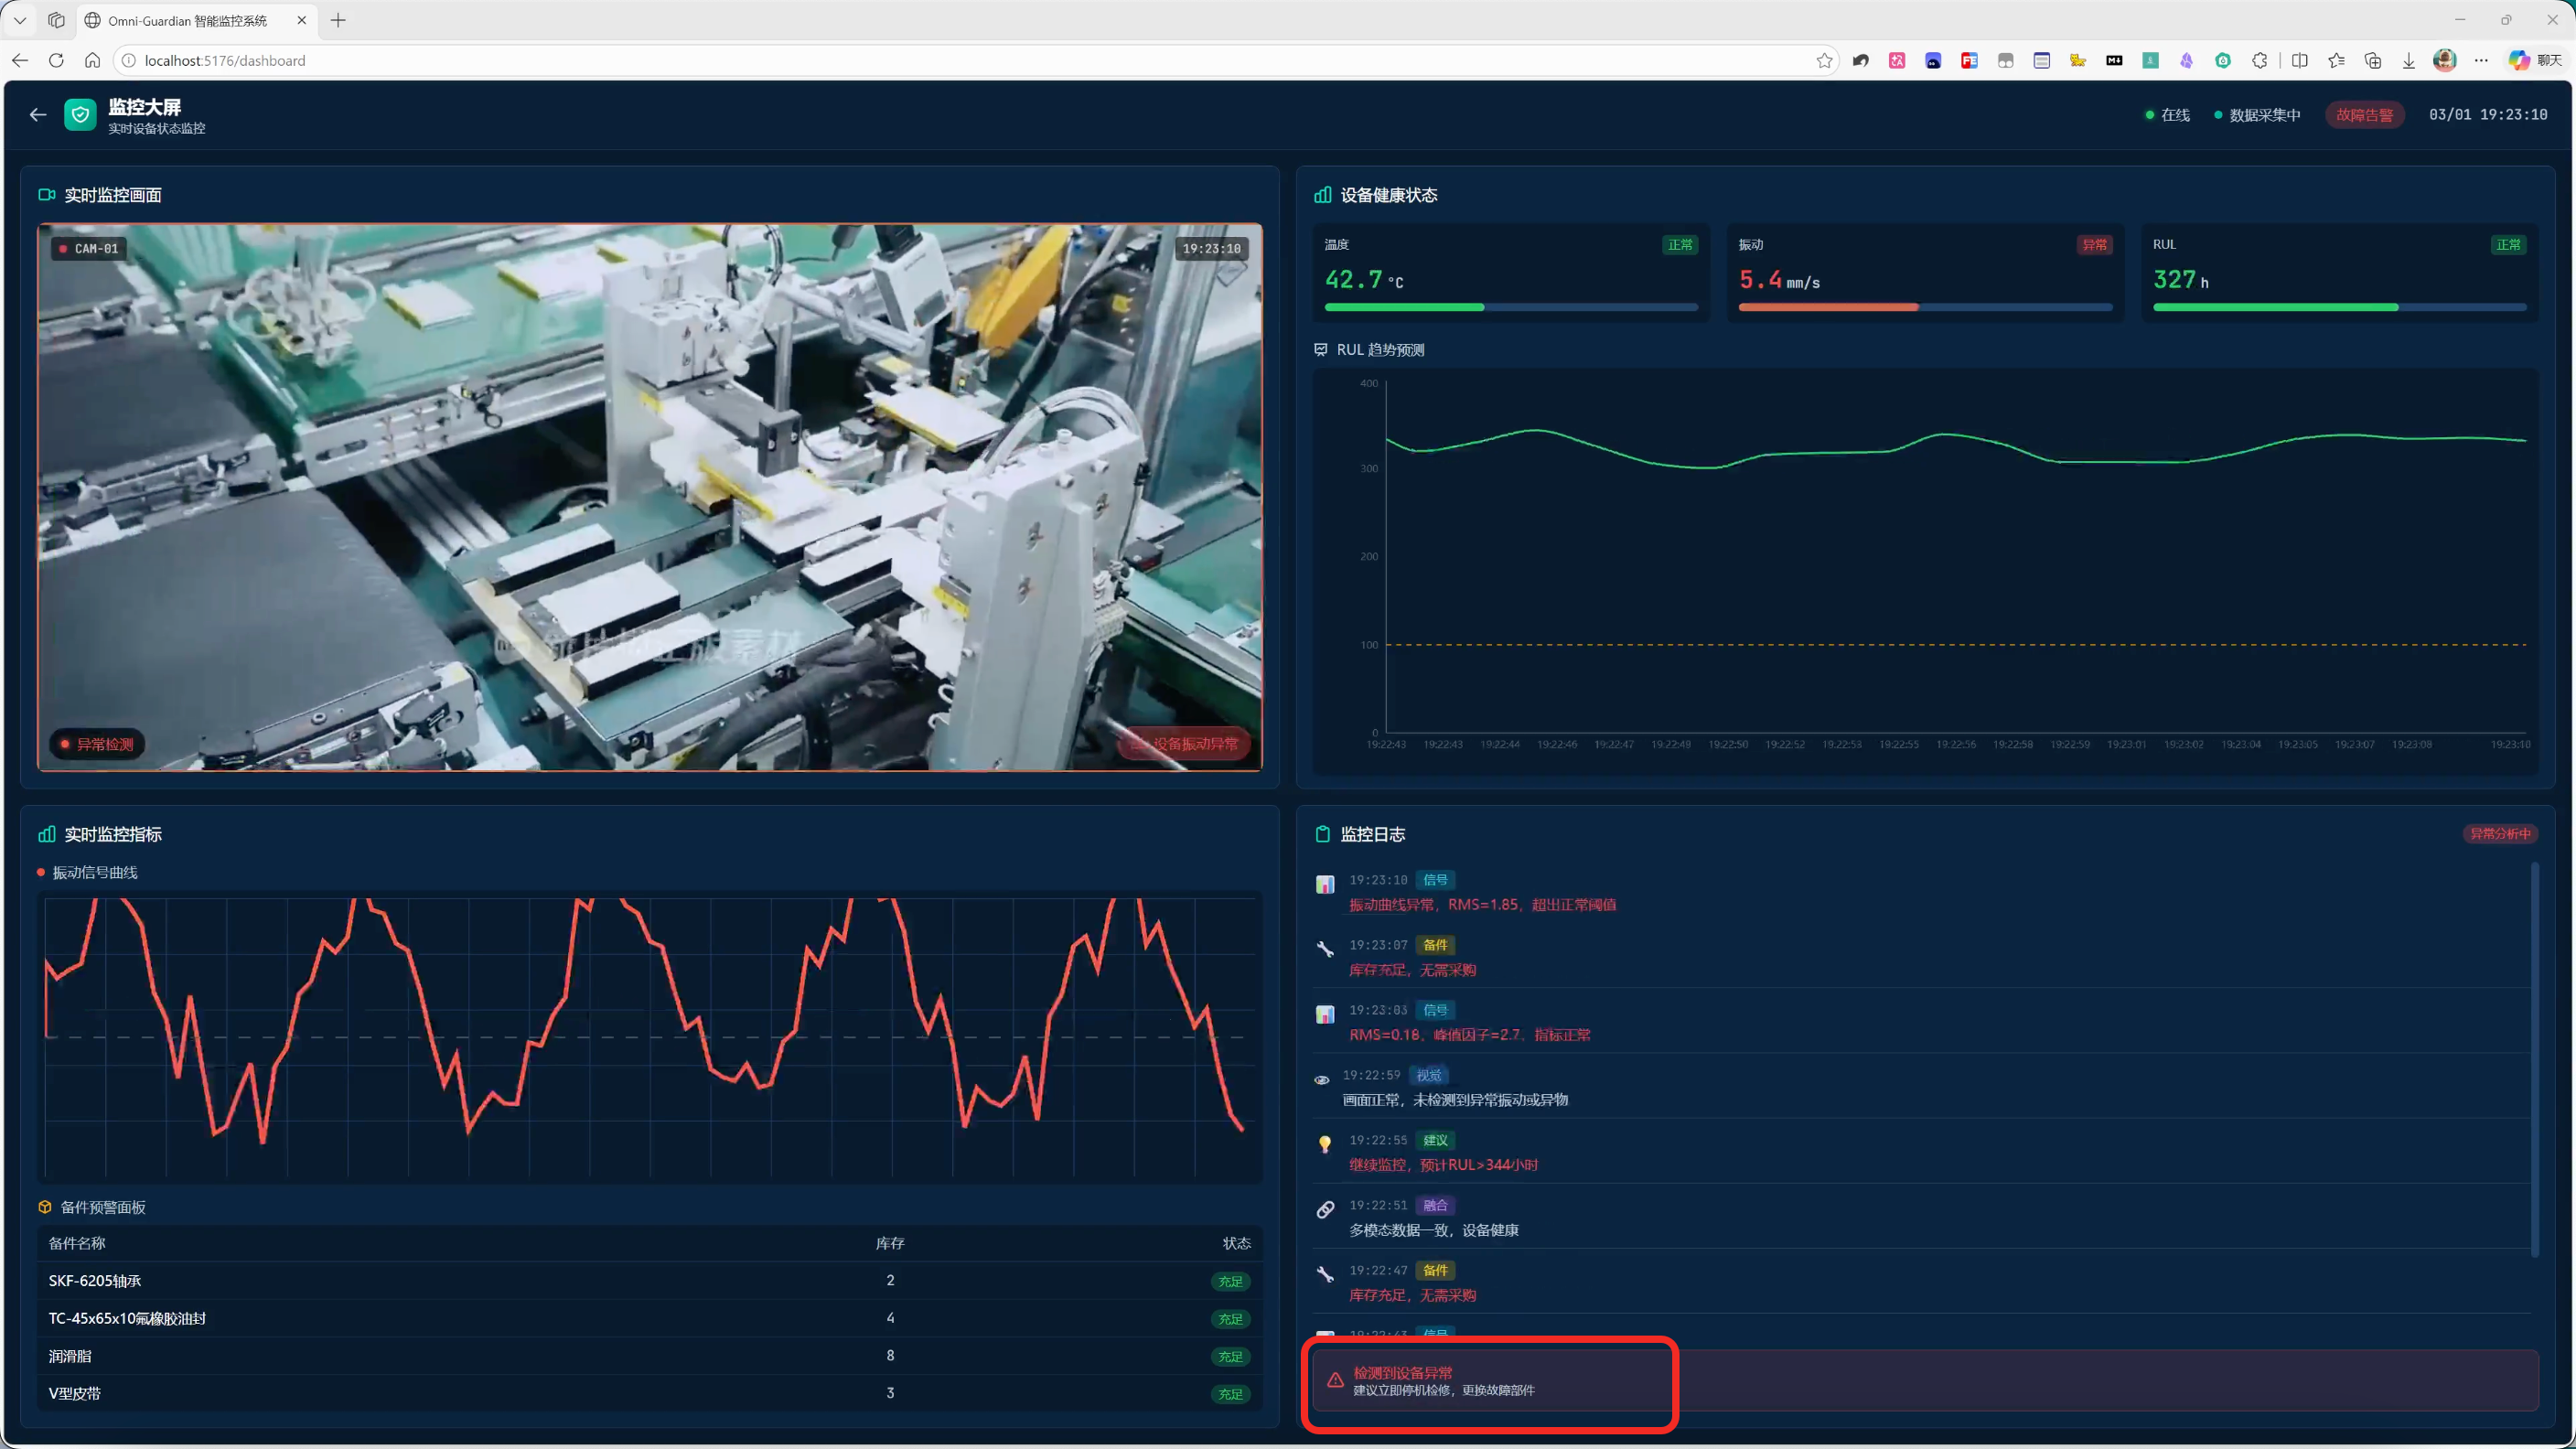Click the green shield logo icon

pyautogui.click(x=80, y=115)
